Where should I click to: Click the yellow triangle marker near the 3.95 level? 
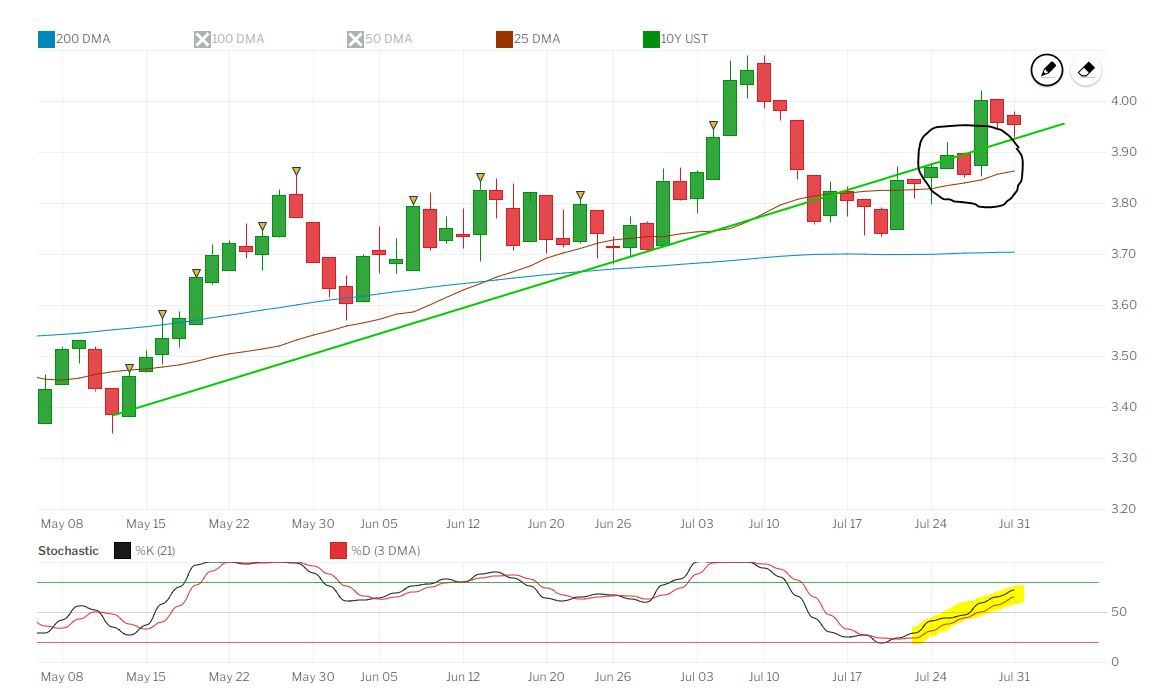click(x=713, y=125)
